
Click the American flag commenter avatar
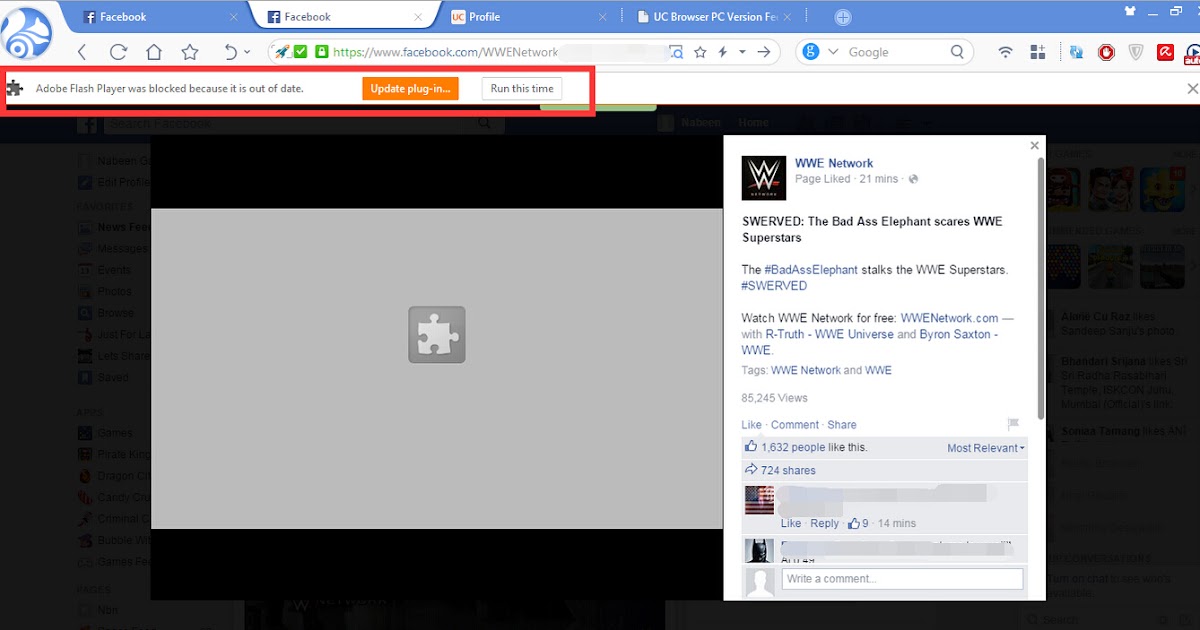pyautogui.click(x=760, y=500)
